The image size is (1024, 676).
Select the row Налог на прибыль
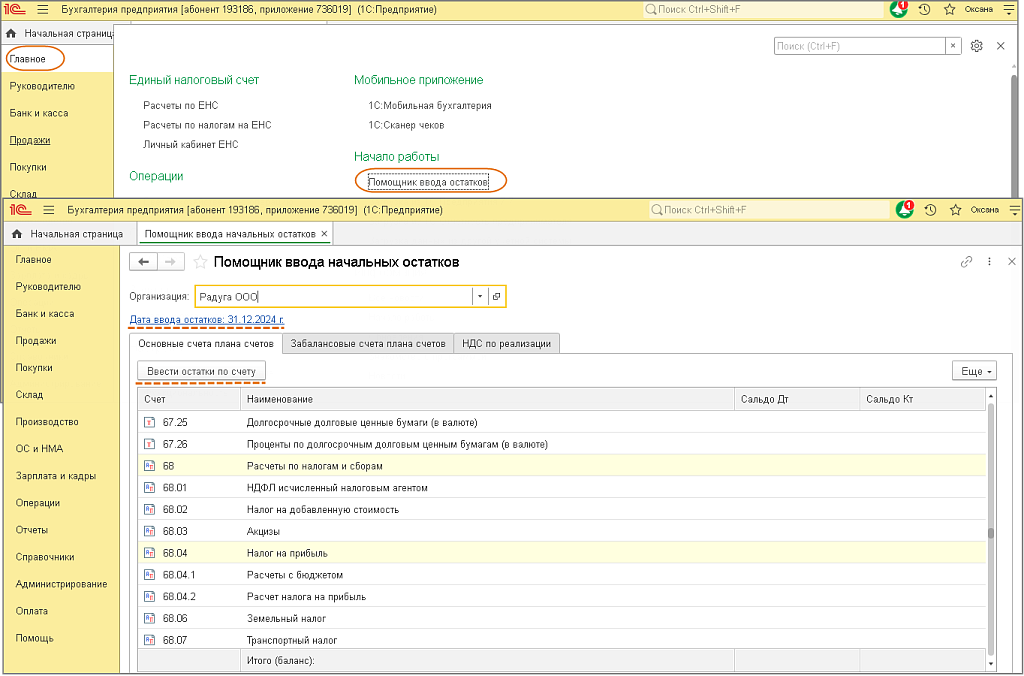[562, 553]
